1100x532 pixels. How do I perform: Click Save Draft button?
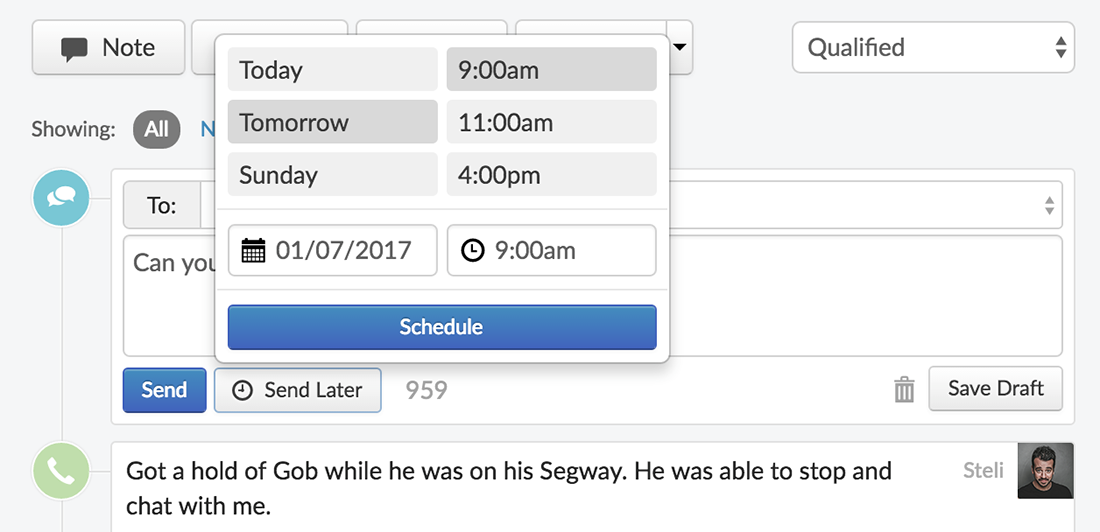click(995, 388)
